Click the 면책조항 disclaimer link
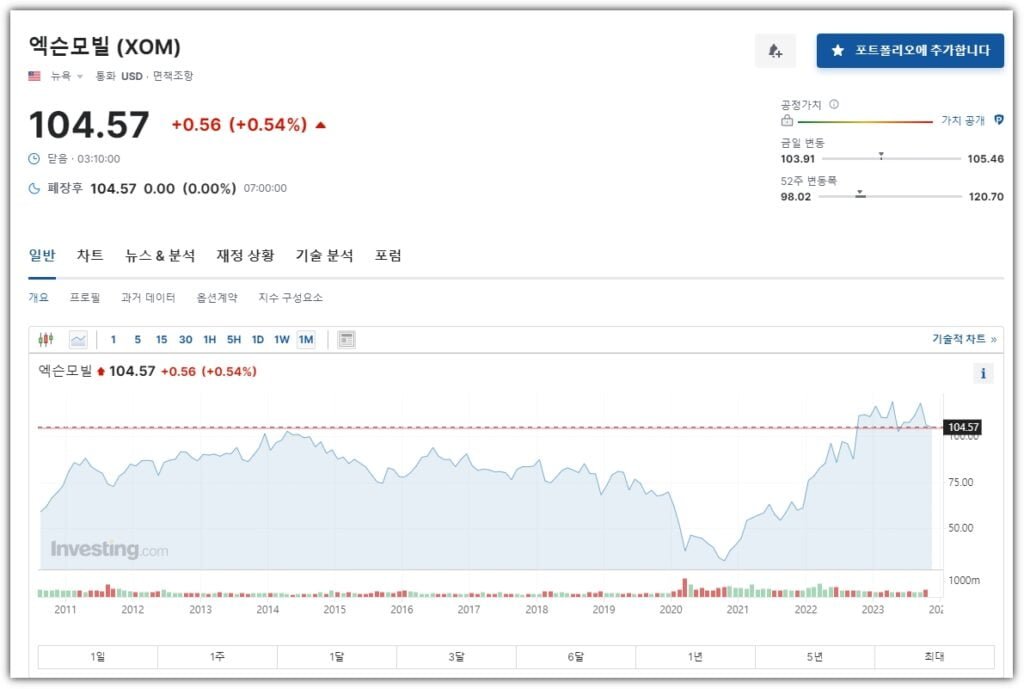Viewport: 1024px width, 689px height. click(x=173, y=76)
